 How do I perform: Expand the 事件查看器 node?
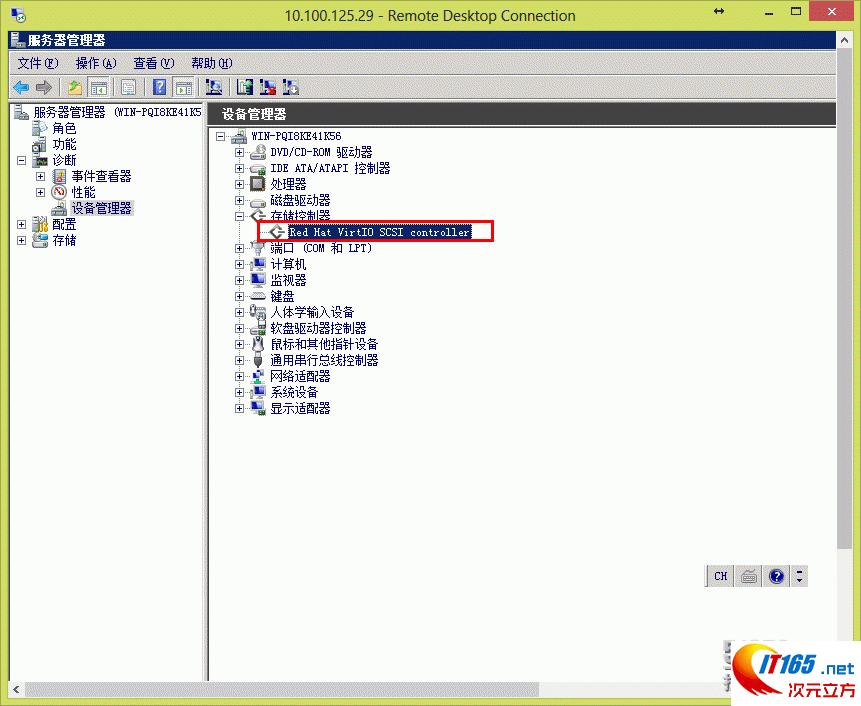click(x=40, y=176)
